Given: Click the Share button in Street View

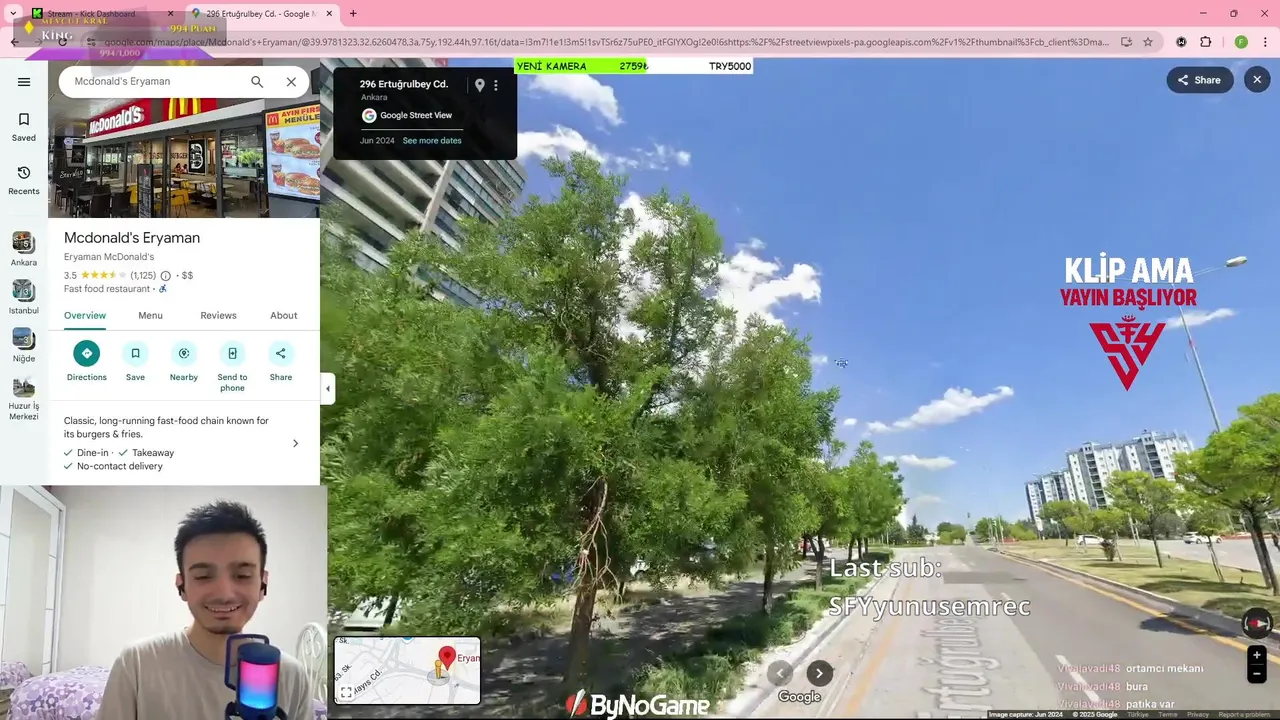Looking at the screenshot, I should point(1199,80).
